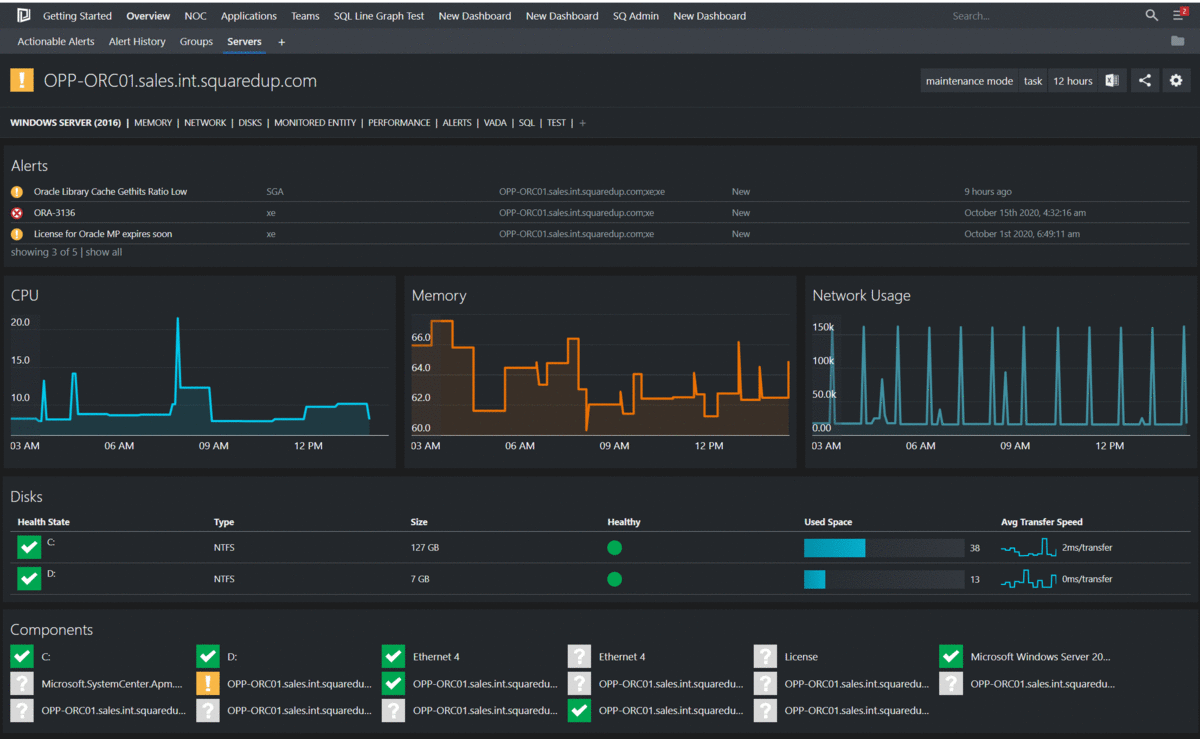Click into the Search field

point(1042,16)
